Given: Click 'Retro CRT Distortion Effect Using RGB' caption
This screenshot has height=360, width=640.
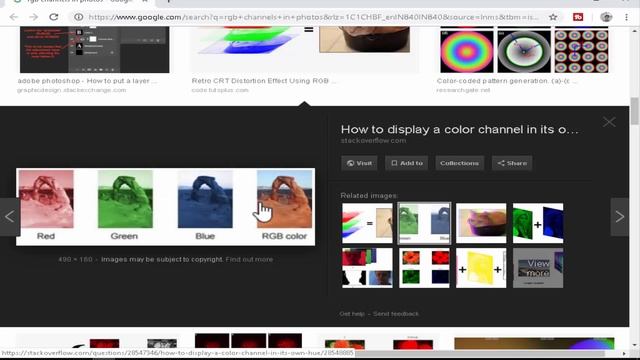Looking at the screenshot, I should coord(264,81).
